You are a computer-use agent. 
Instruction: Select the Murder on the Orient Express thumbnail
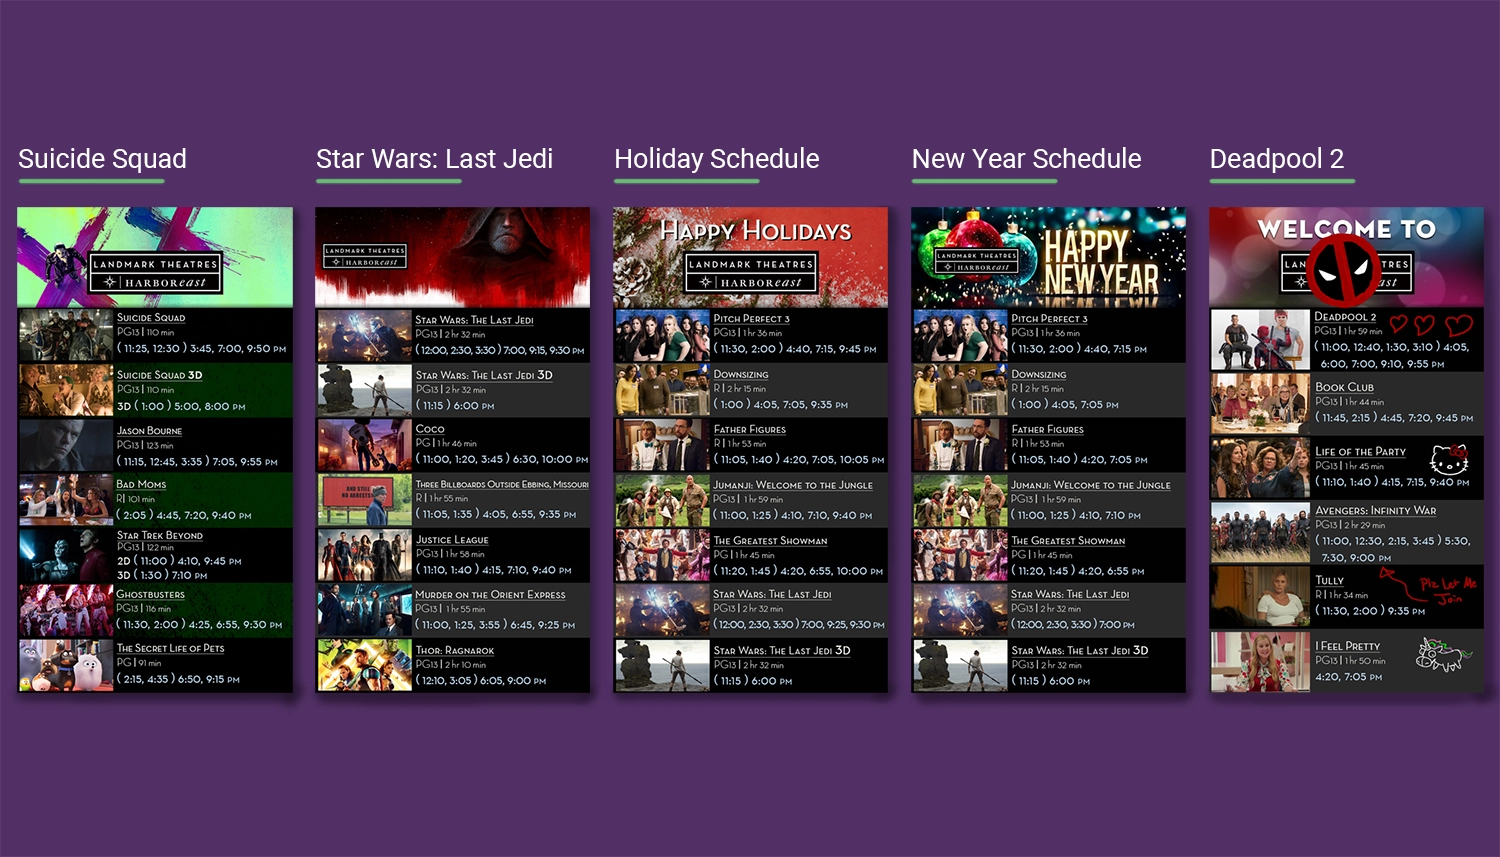[364, 610]
